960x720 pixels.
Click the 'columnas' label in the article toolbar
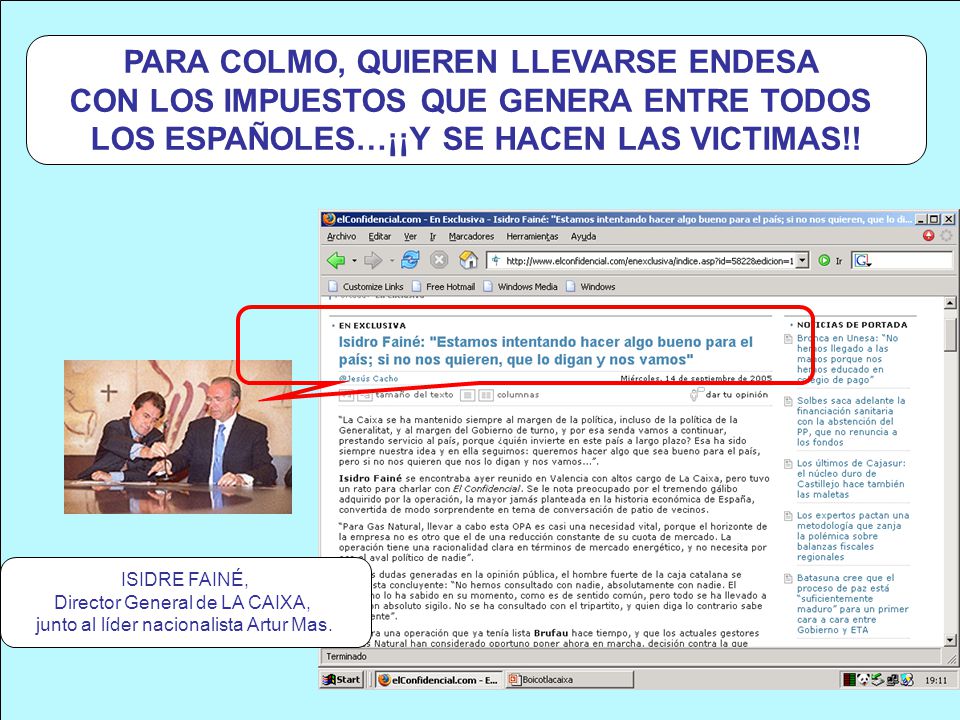[x=518, y=395]
